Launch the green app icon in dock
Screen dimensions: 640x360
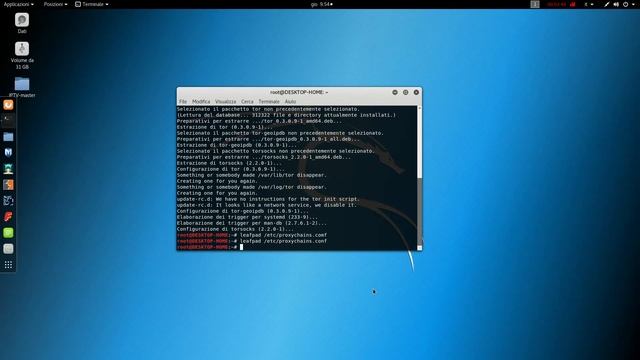click(x=8, y=233)
